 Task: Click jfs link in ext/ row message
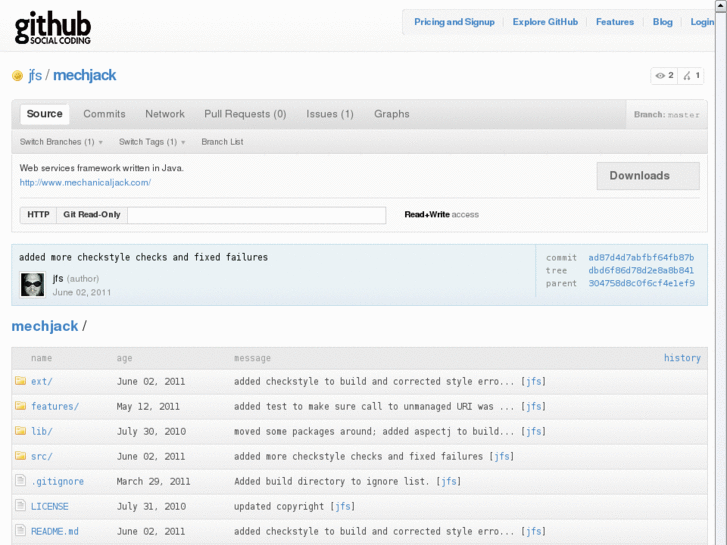(534, 381)
